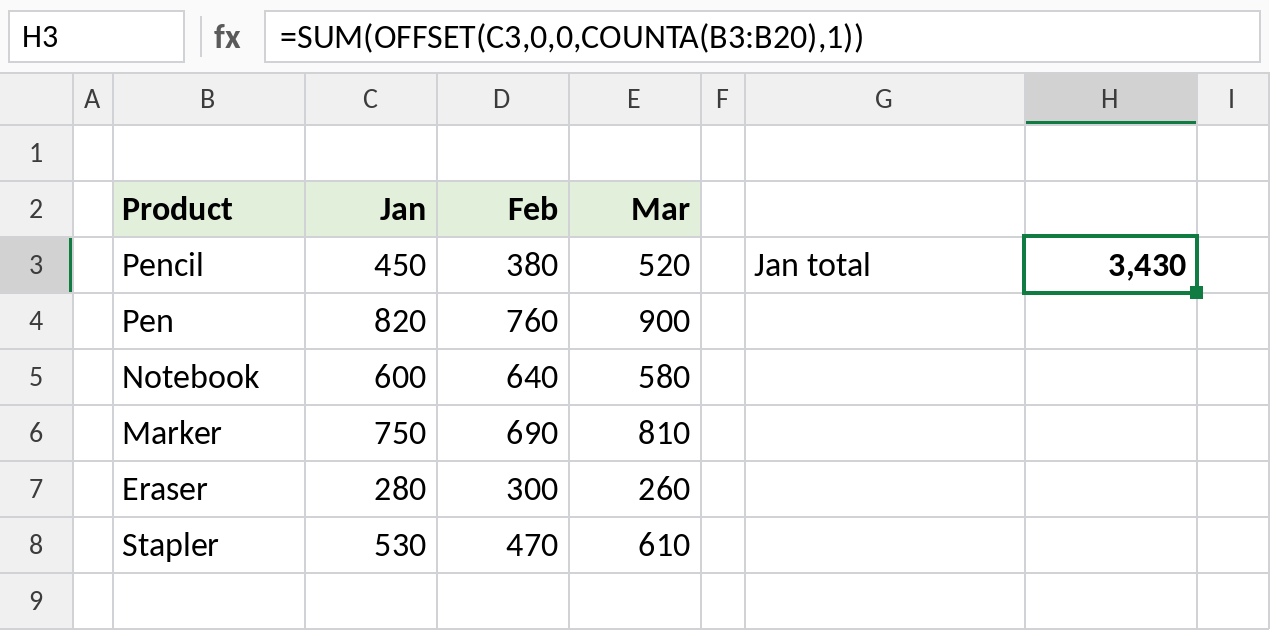Select column G header
Screen dimensions: 1270x630
pos(885,99)
